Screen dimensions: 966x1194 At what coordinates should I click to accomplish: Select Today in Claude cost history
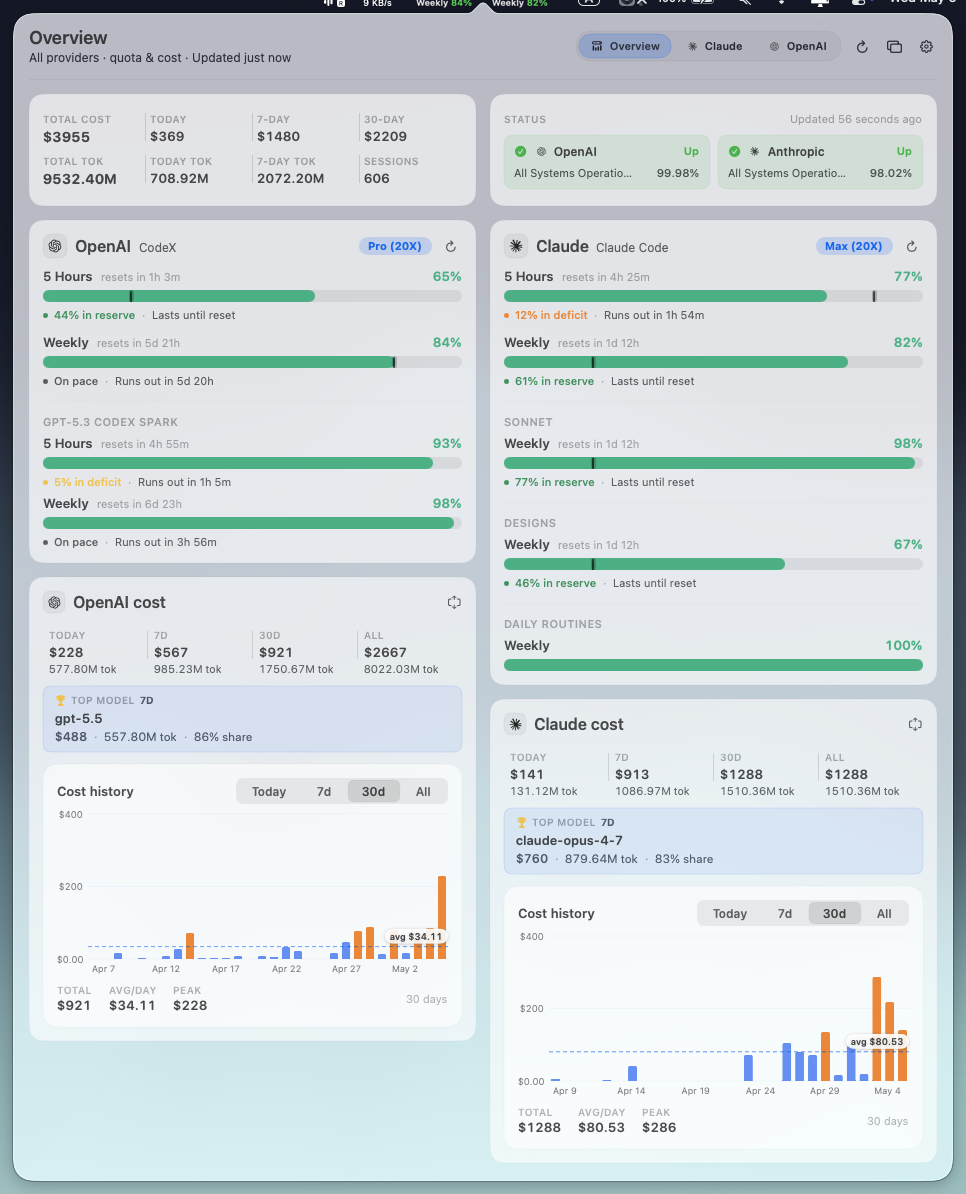pyautogui.click(x=729, y=913)
